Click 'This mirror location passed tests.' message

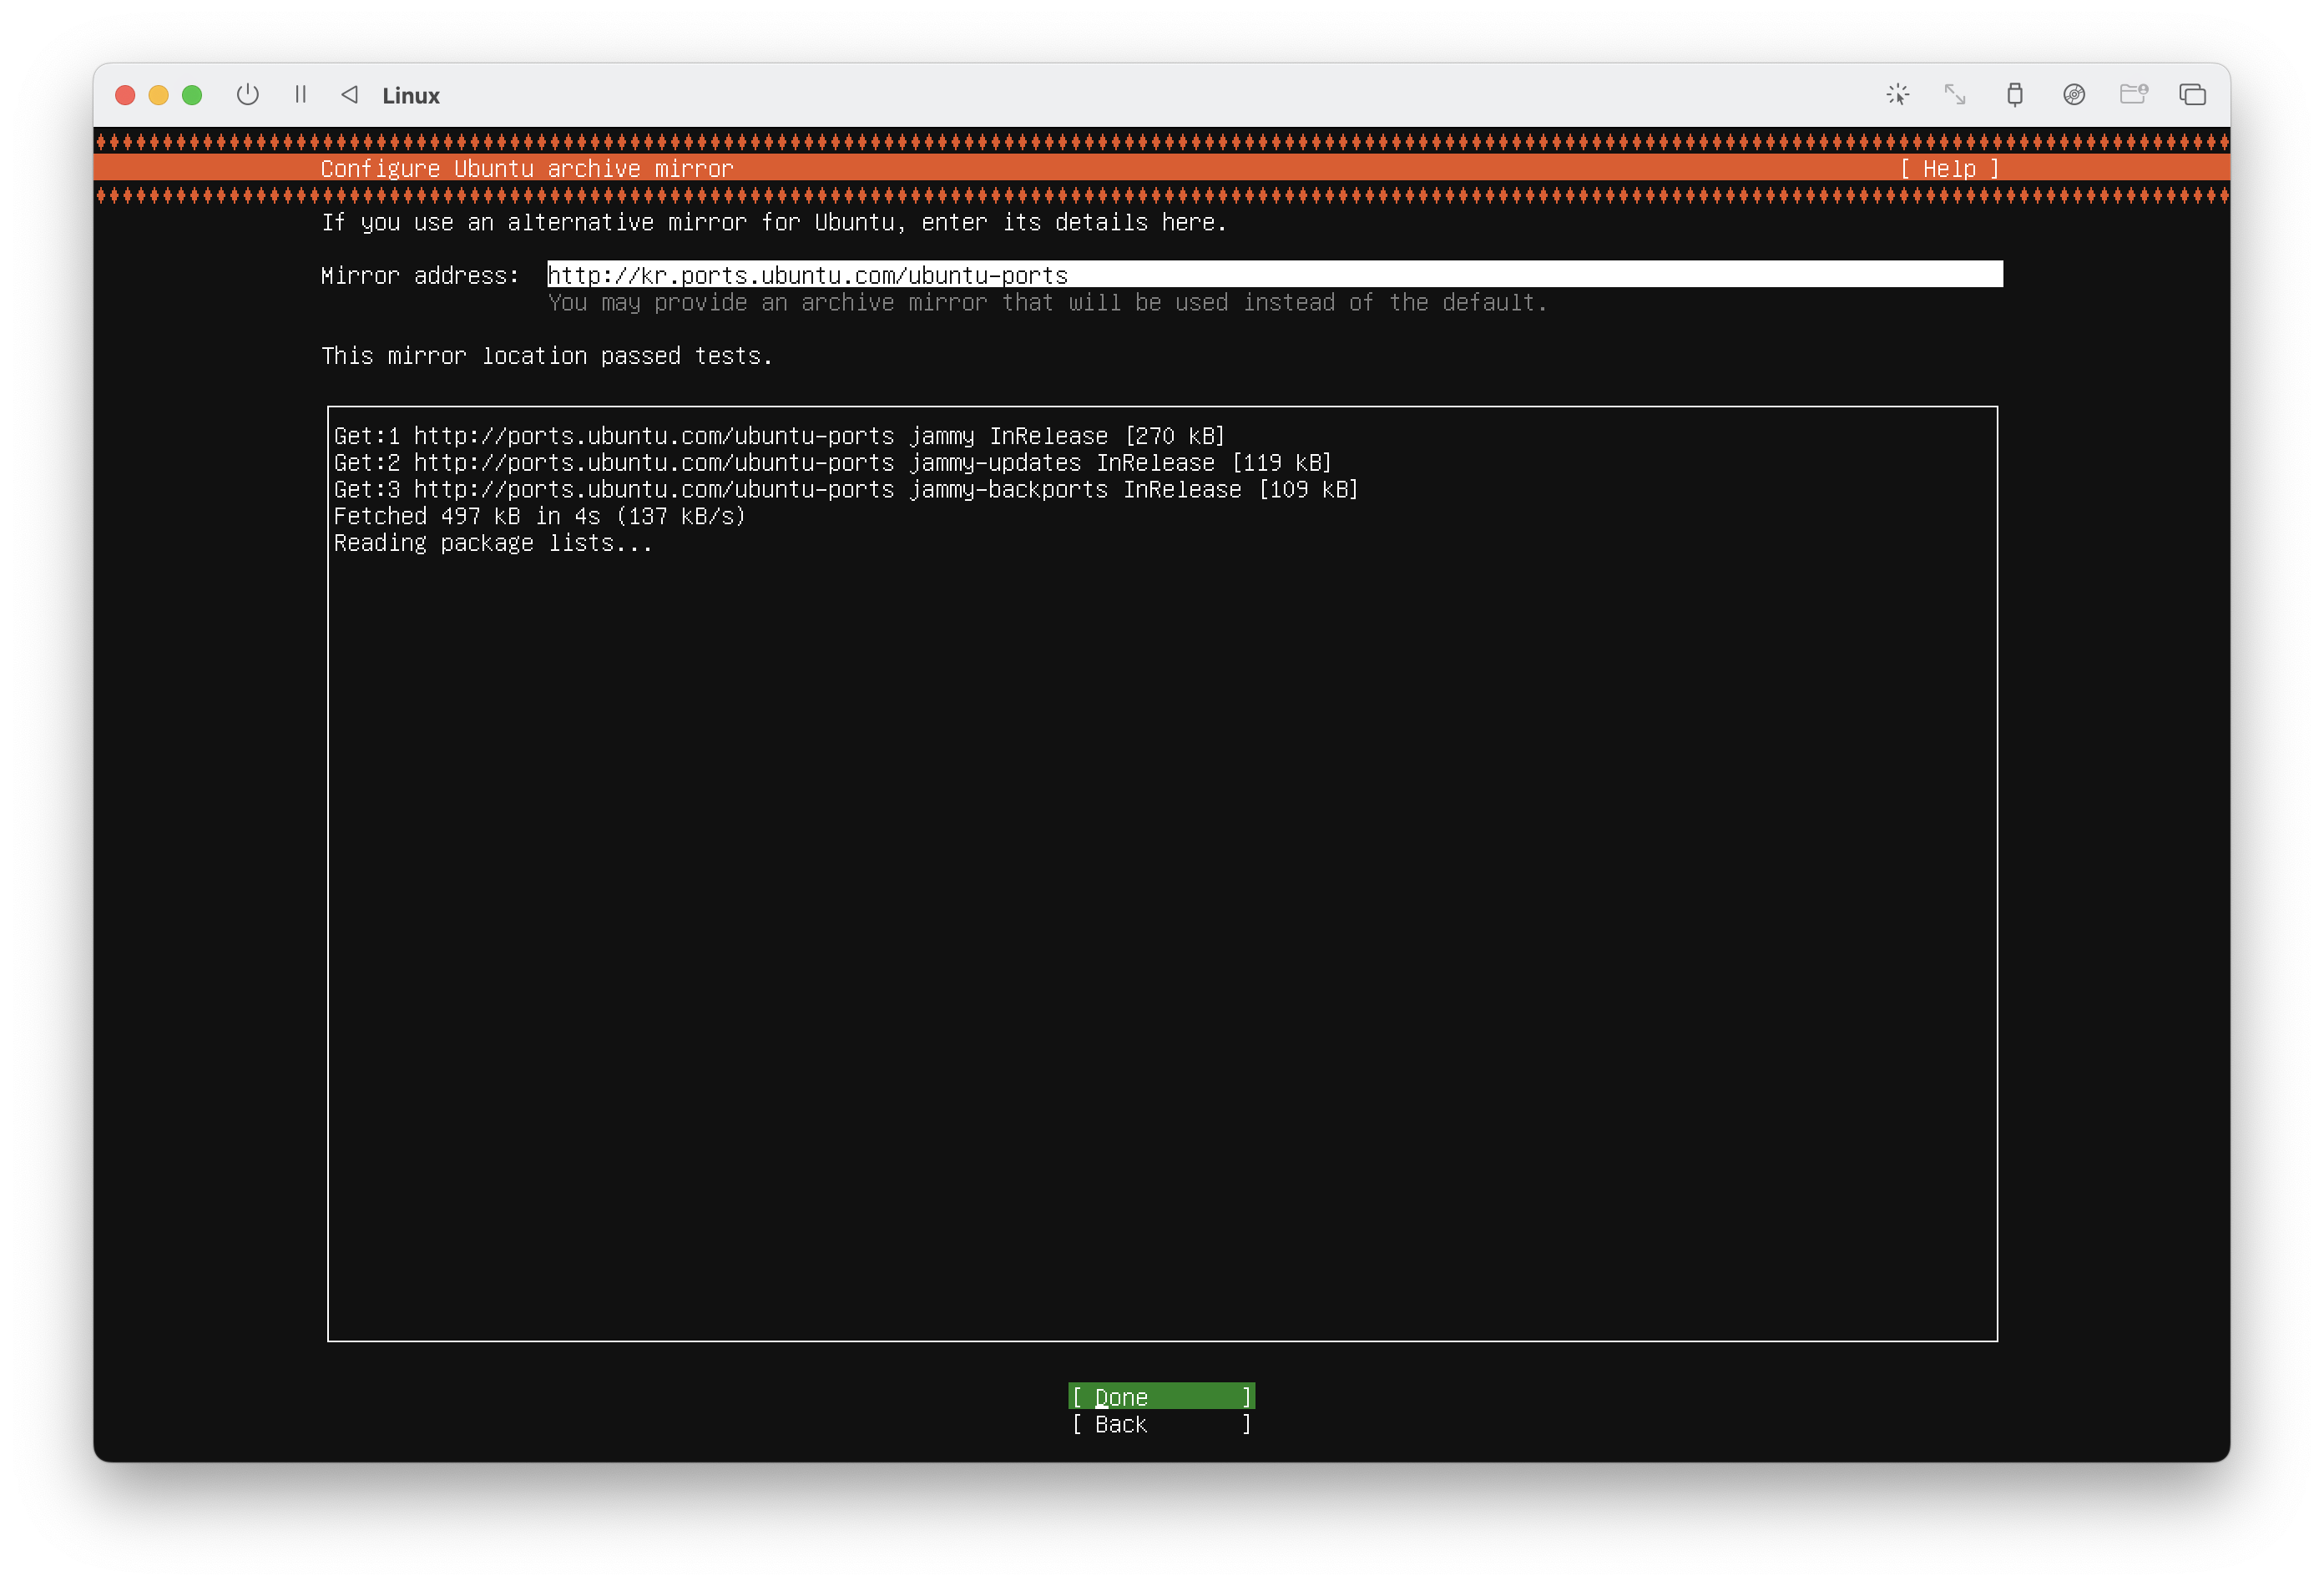coord(547,356)
